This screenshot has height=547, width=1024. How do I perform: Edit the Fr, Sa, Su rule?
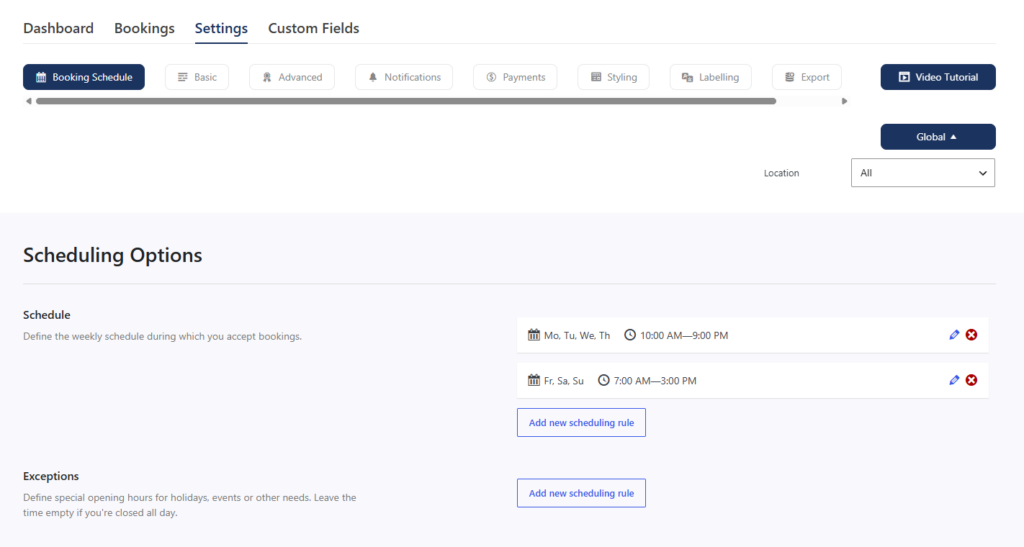click(x=954, y=380)
